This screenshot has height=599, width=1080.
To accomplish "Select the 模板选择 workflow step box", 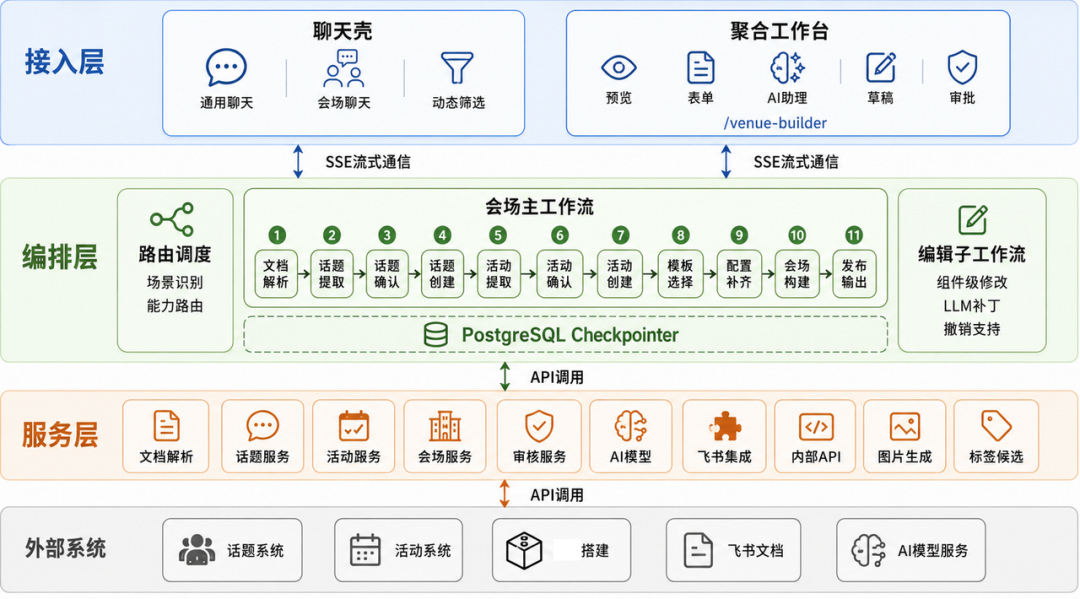I will click(x=680, y=273).
